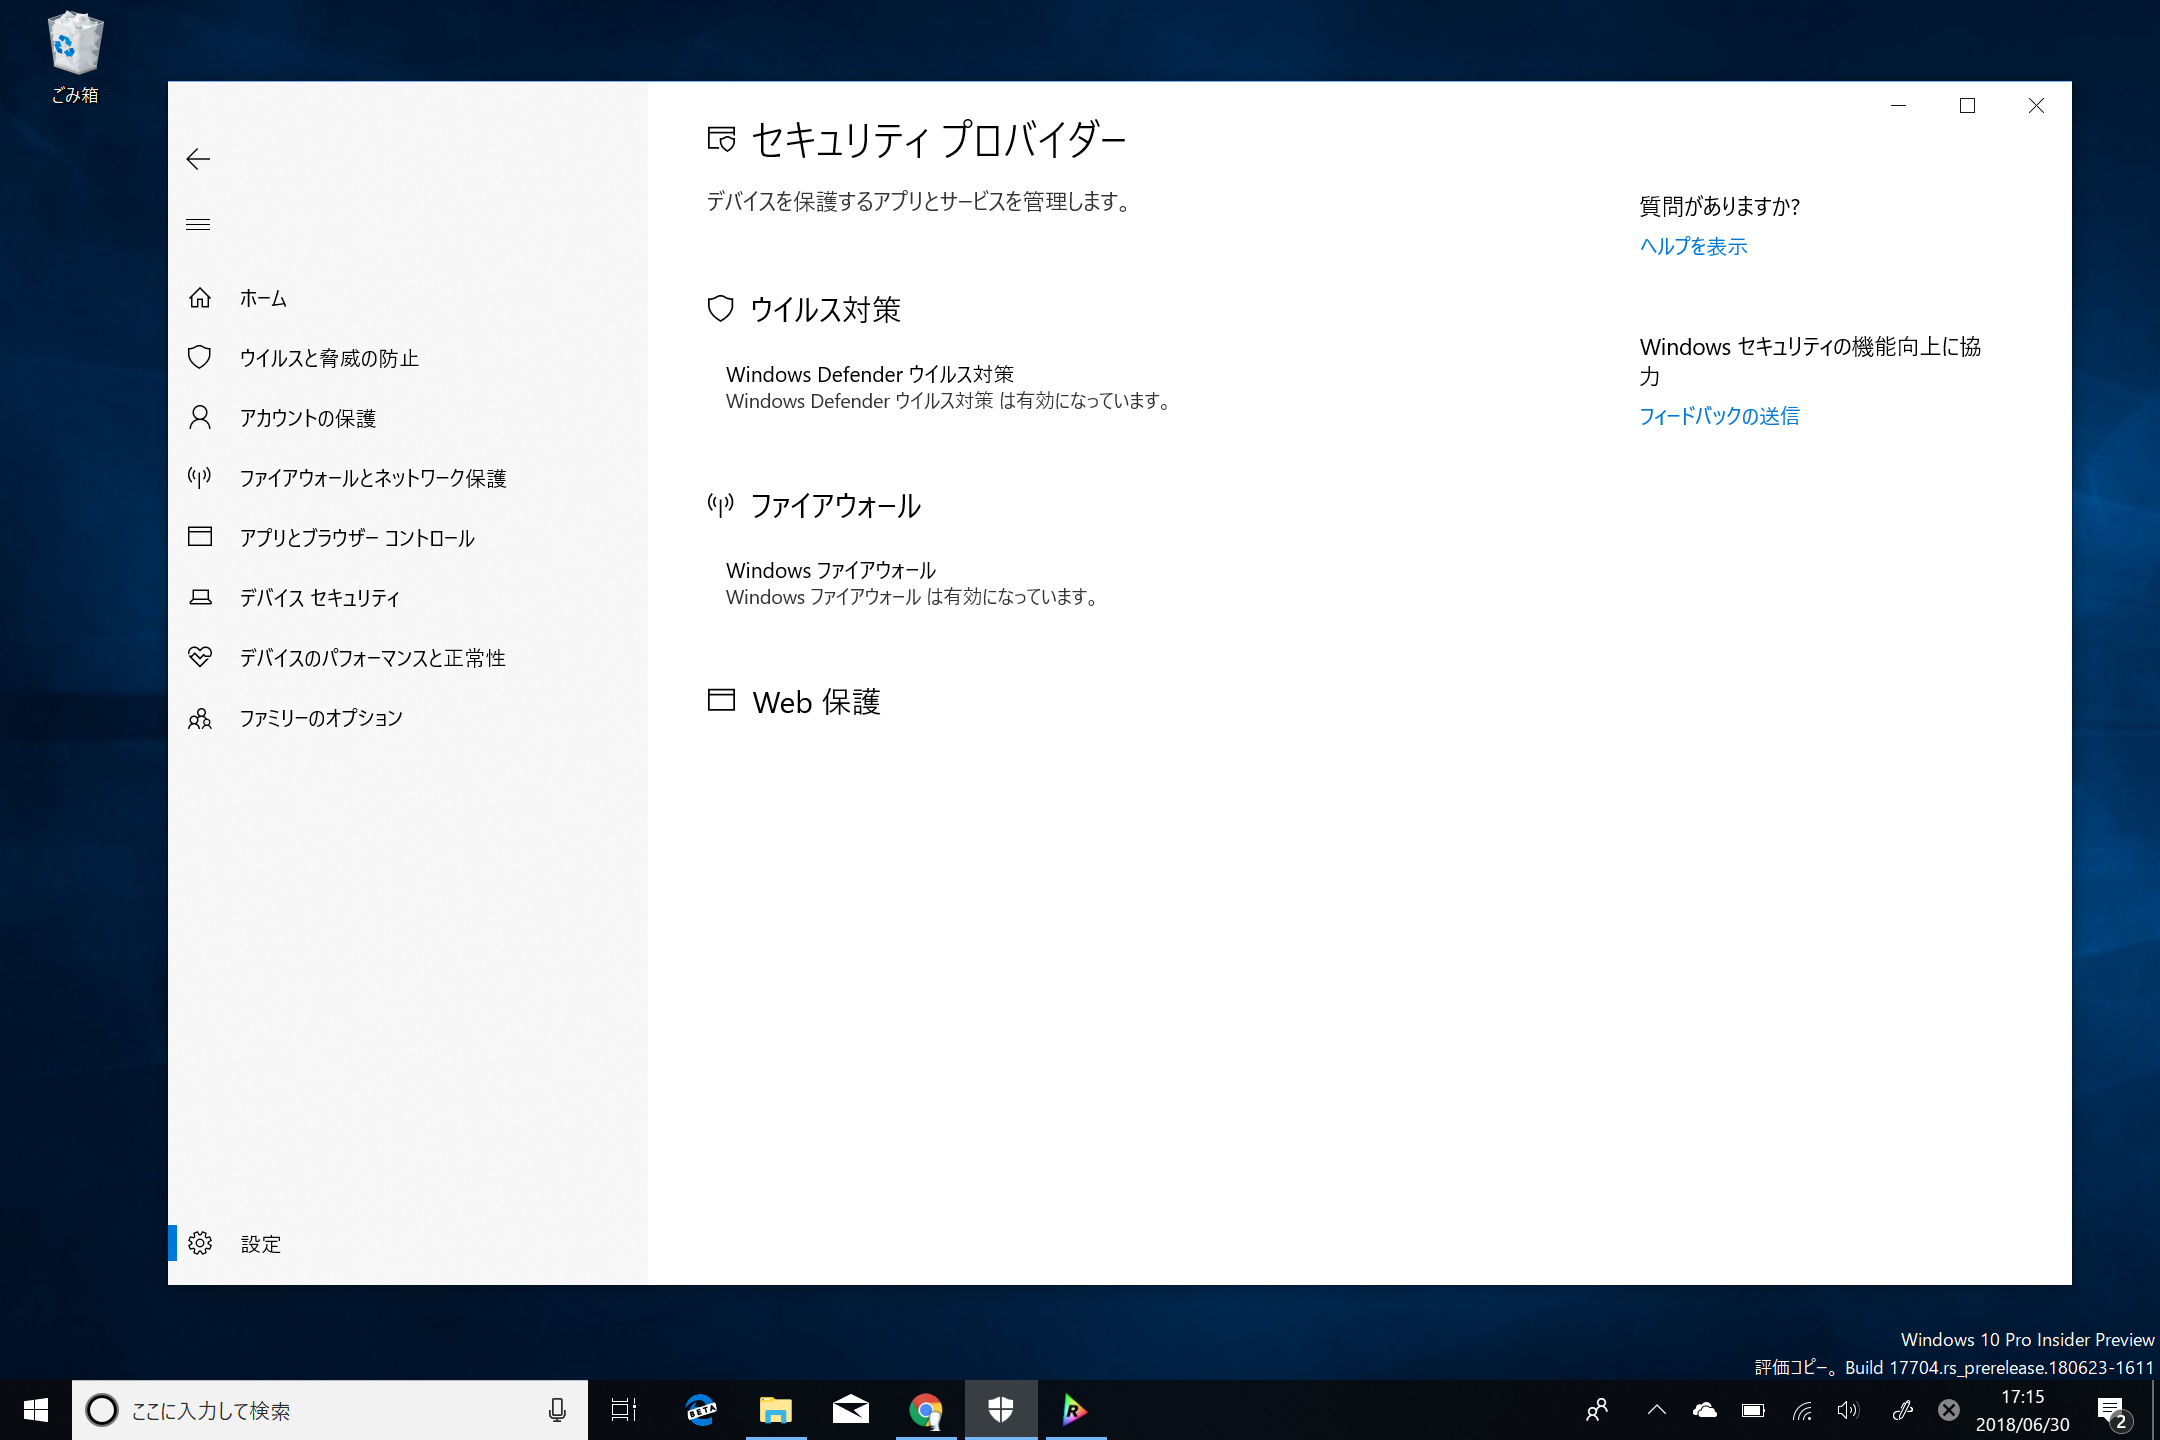2160x1440 pixels.
Task: Open the Mail app from the taskbar
Action: 851,1410
